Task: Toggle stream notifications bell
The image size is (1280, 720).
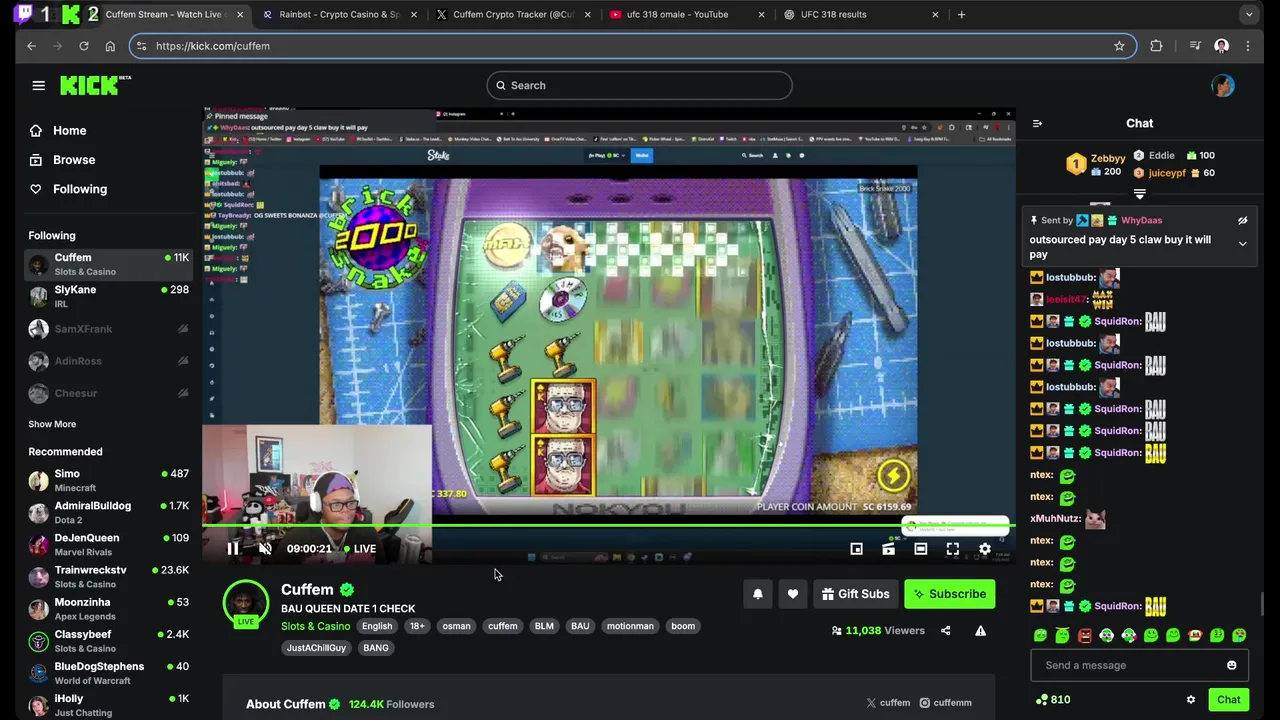Action: [x=757, y=594]
